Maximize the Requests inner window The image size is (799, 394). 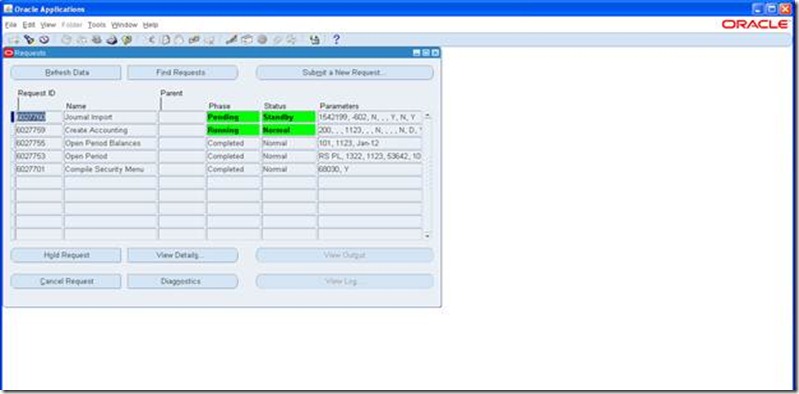click(426, 52)
